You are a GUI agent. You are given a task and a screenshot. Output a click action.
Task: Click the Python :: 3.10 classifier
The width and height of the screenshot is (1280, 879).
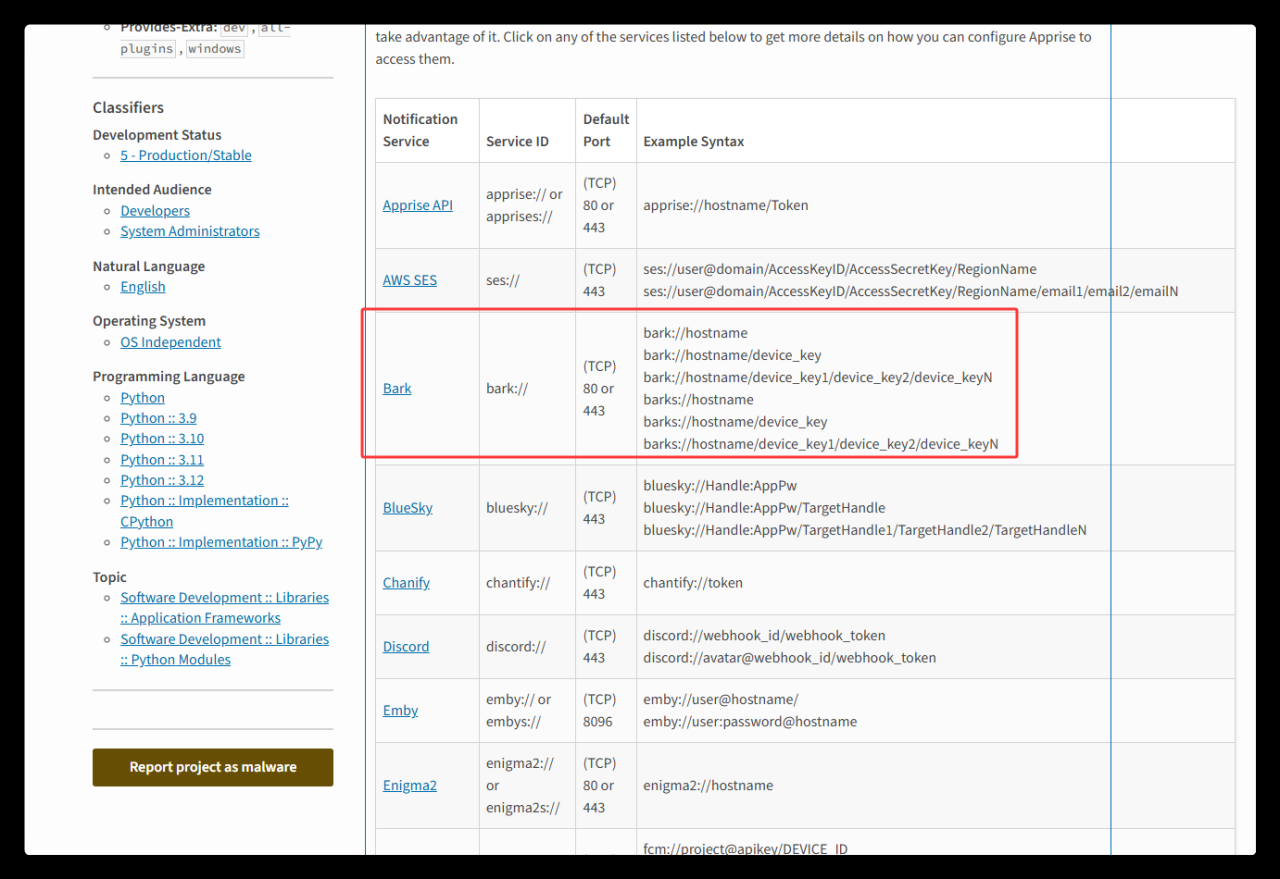(x=162, y=438)
